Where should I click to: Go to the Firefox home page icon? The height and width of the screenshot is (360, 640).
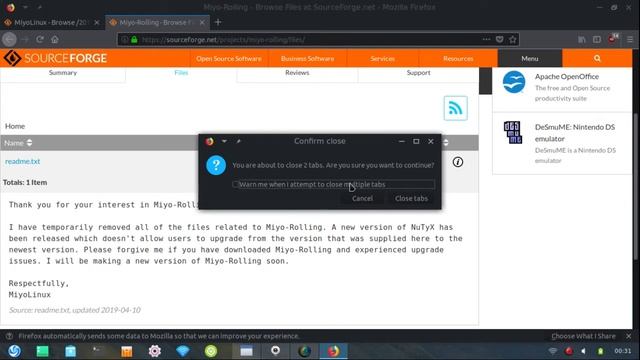[x=55, y=40]
